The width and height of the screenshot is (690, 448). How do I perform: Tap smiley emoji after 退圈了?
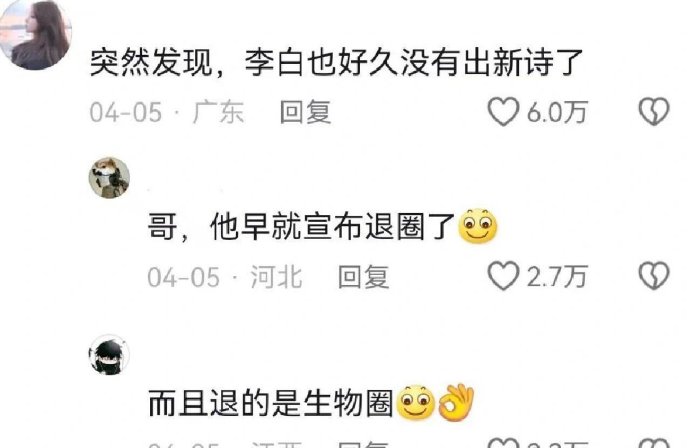pos(477,226)
